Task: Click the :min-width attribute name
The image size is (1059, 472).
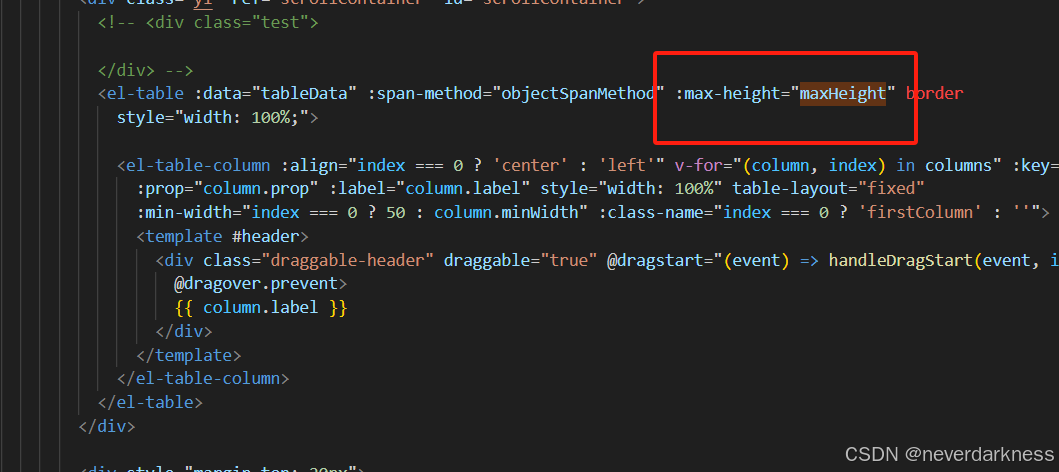Action: [x=184, y=213]
